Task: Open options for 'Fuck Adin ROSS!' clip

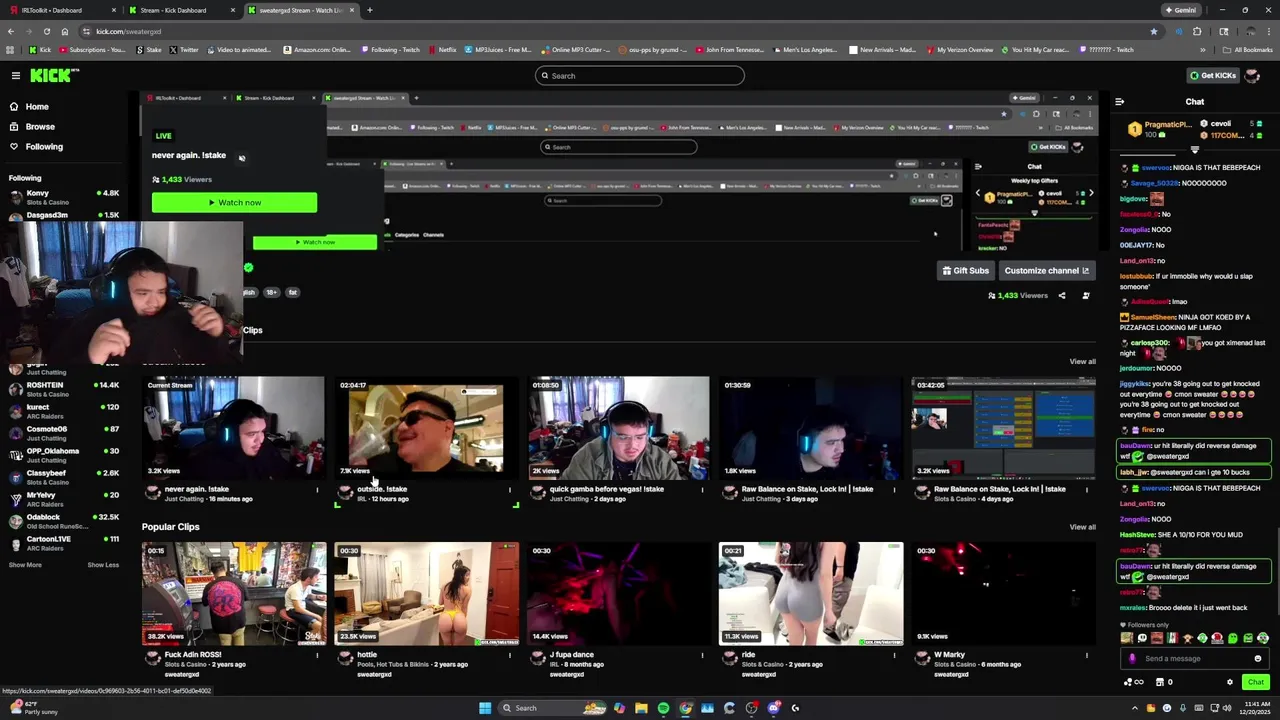Action: tap(318, 656)
